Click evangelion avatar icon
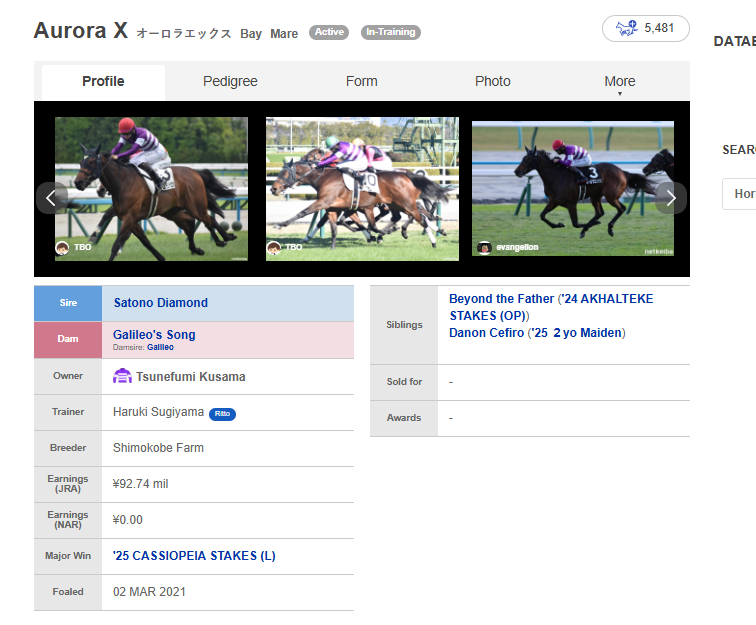Image resolution: width=756 pixels, height=625 pixels. (x=484, y=247)
